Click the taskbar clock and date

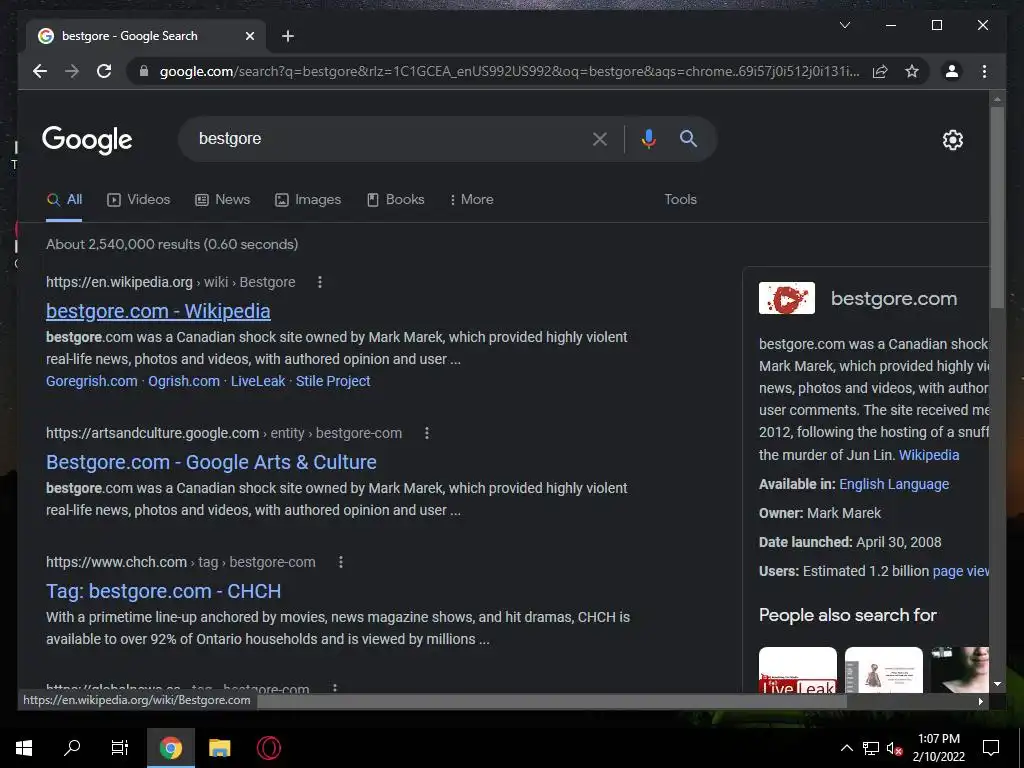[x=938, y=748]
